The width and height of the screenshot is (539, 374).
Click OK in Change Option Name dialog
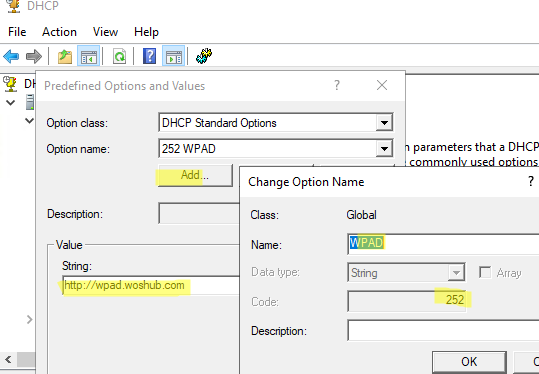coord(469,362)
